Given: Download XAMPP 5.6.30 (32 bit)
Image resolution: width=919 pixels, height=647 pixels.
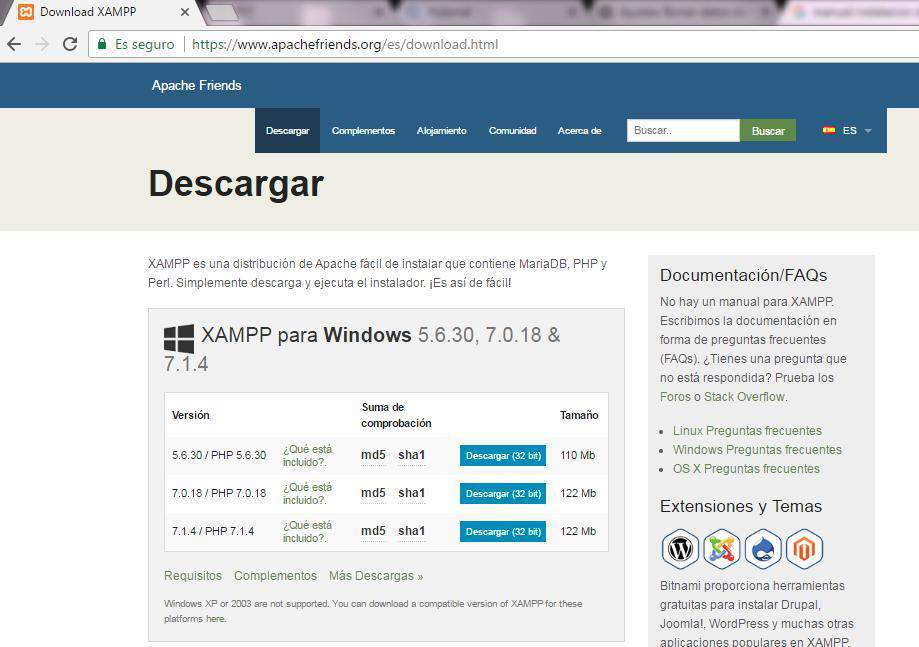Looking at the screenshot, I should pos(503,456).
